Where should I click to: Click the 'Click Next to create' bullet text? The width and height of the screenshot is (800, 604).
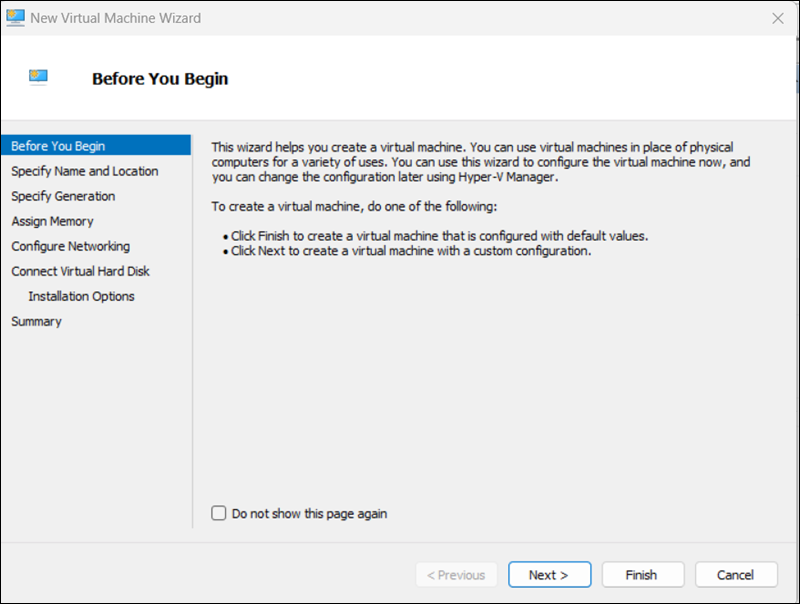coord(411,251)
